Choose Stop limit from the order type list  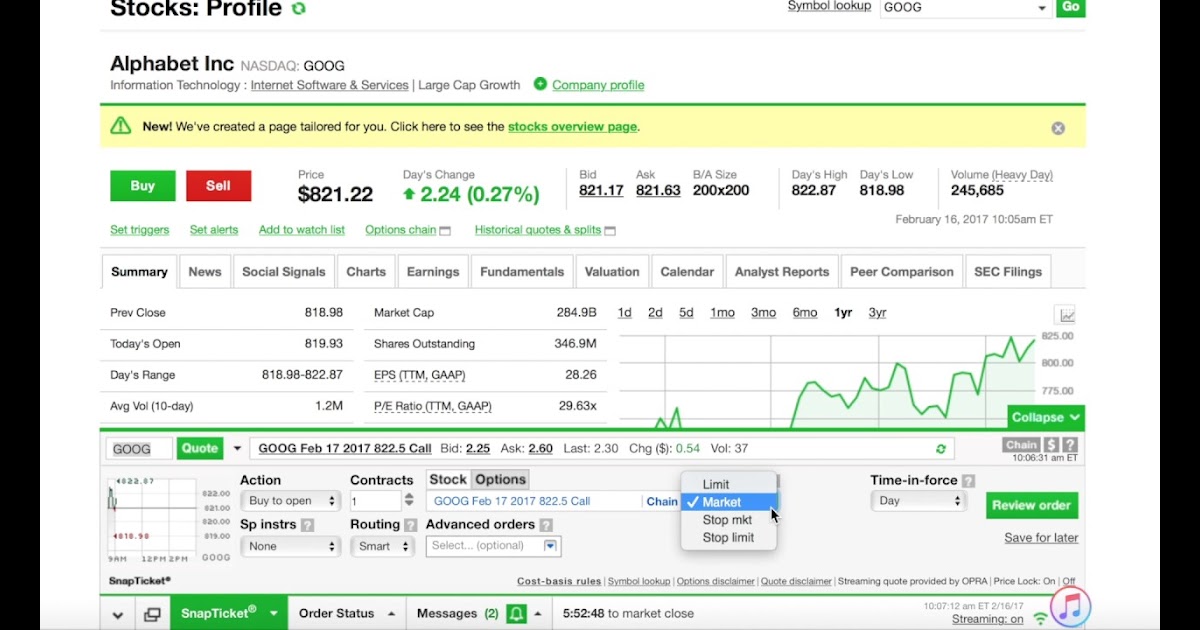(728, 538)
